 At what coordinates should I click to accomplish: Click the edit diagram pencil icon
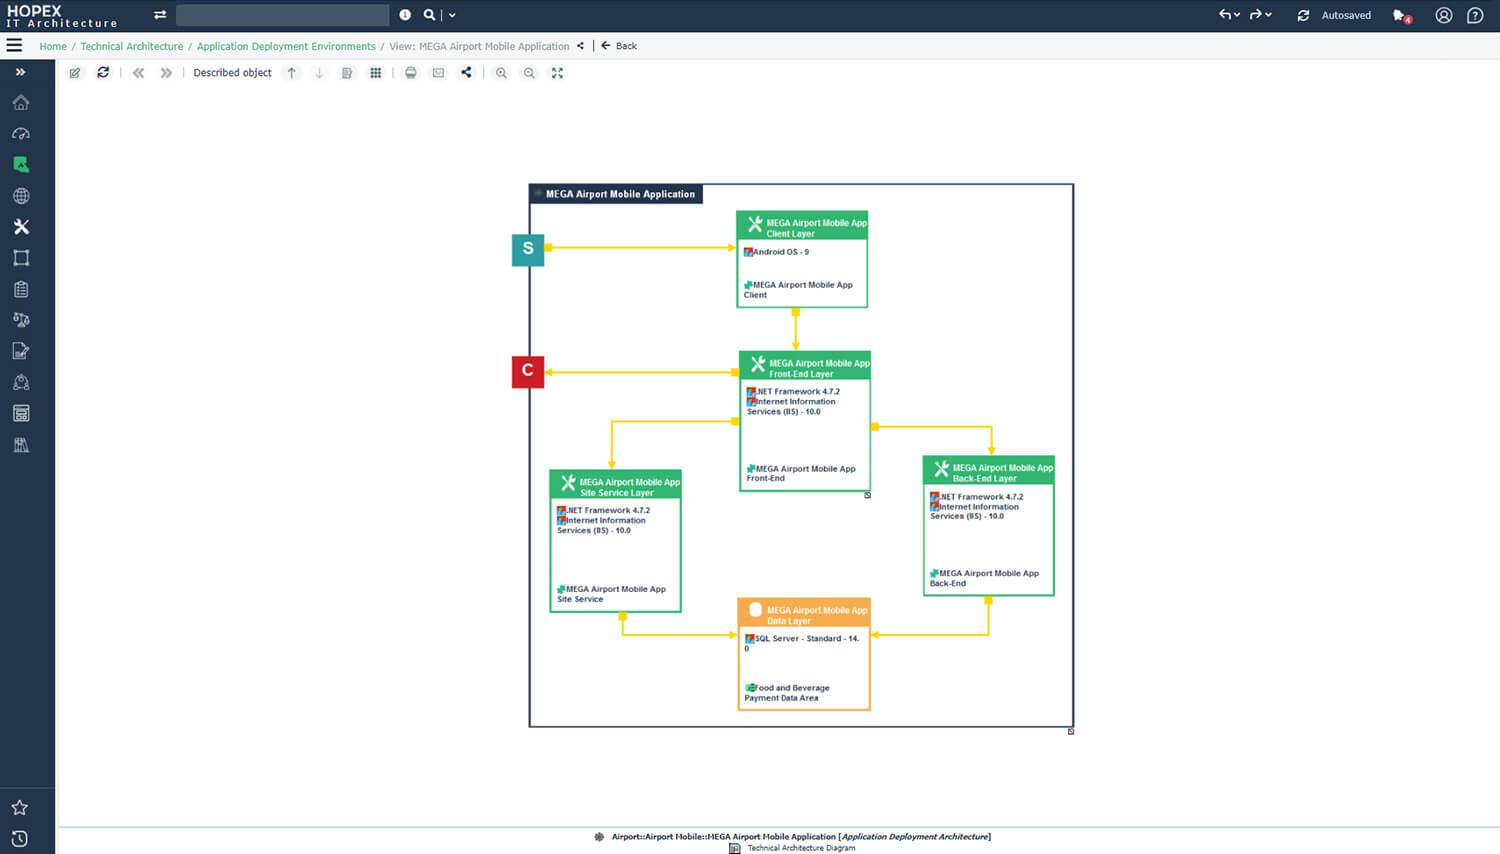(75, 73)
